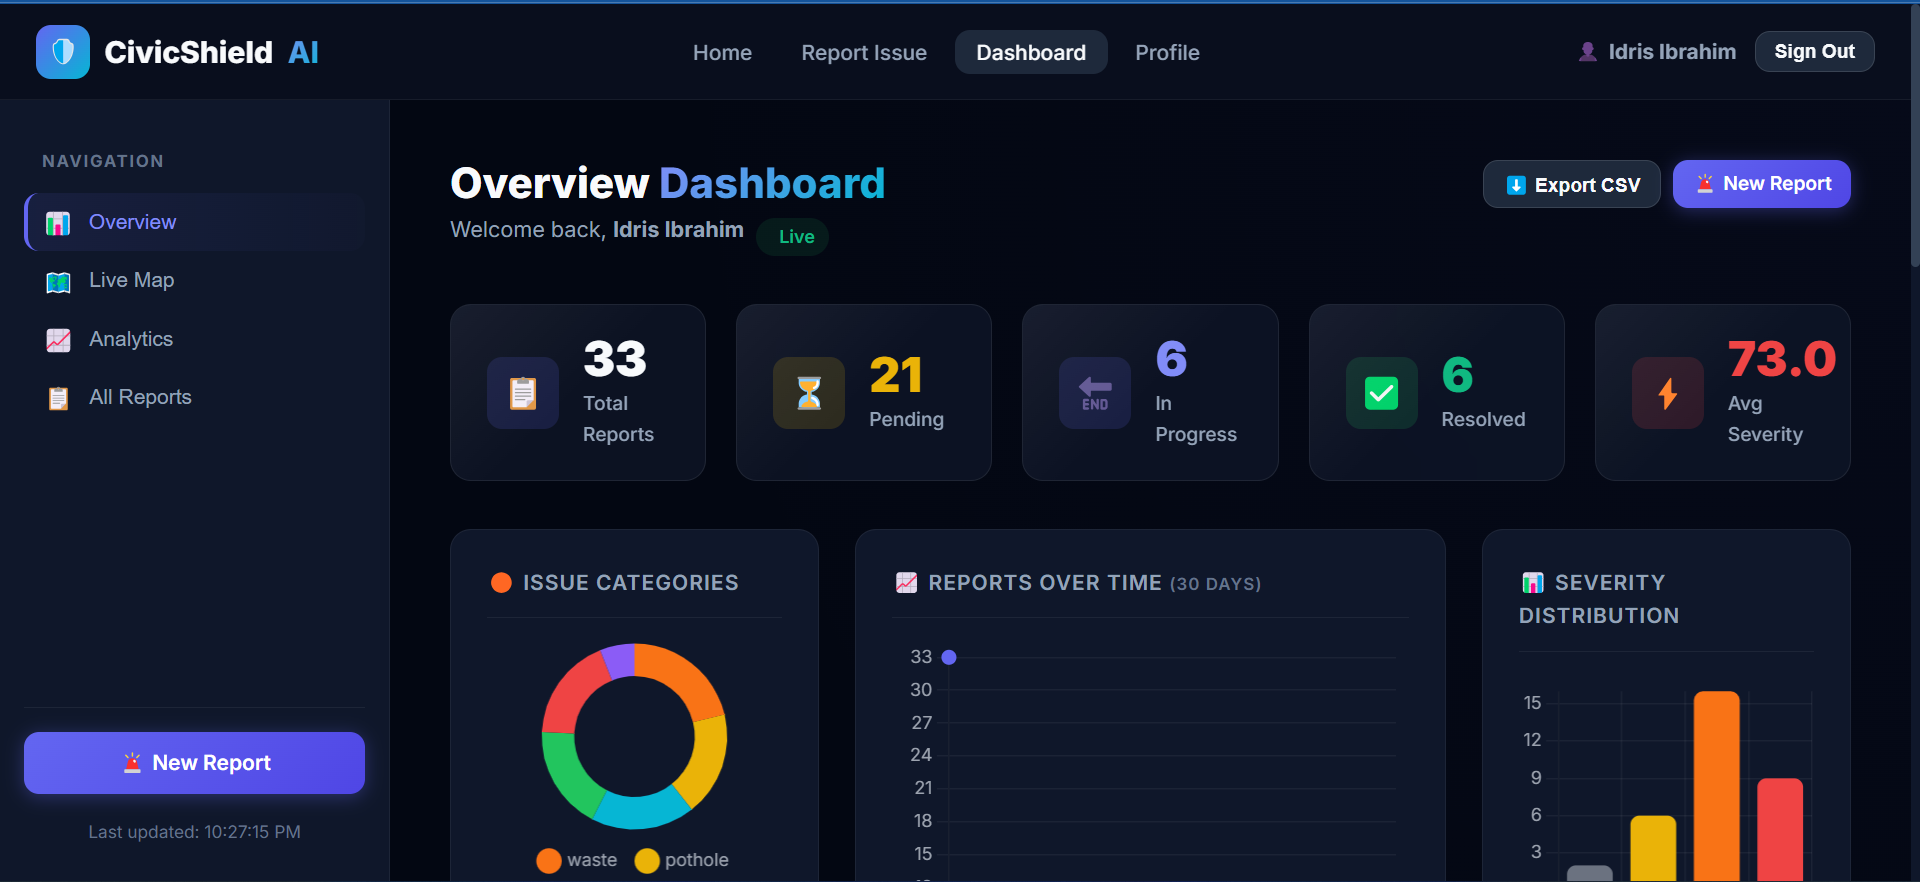1920x882 pixels.
Task: Click the yellow pothole legend swatch
Action: click(x=647, y=861)
